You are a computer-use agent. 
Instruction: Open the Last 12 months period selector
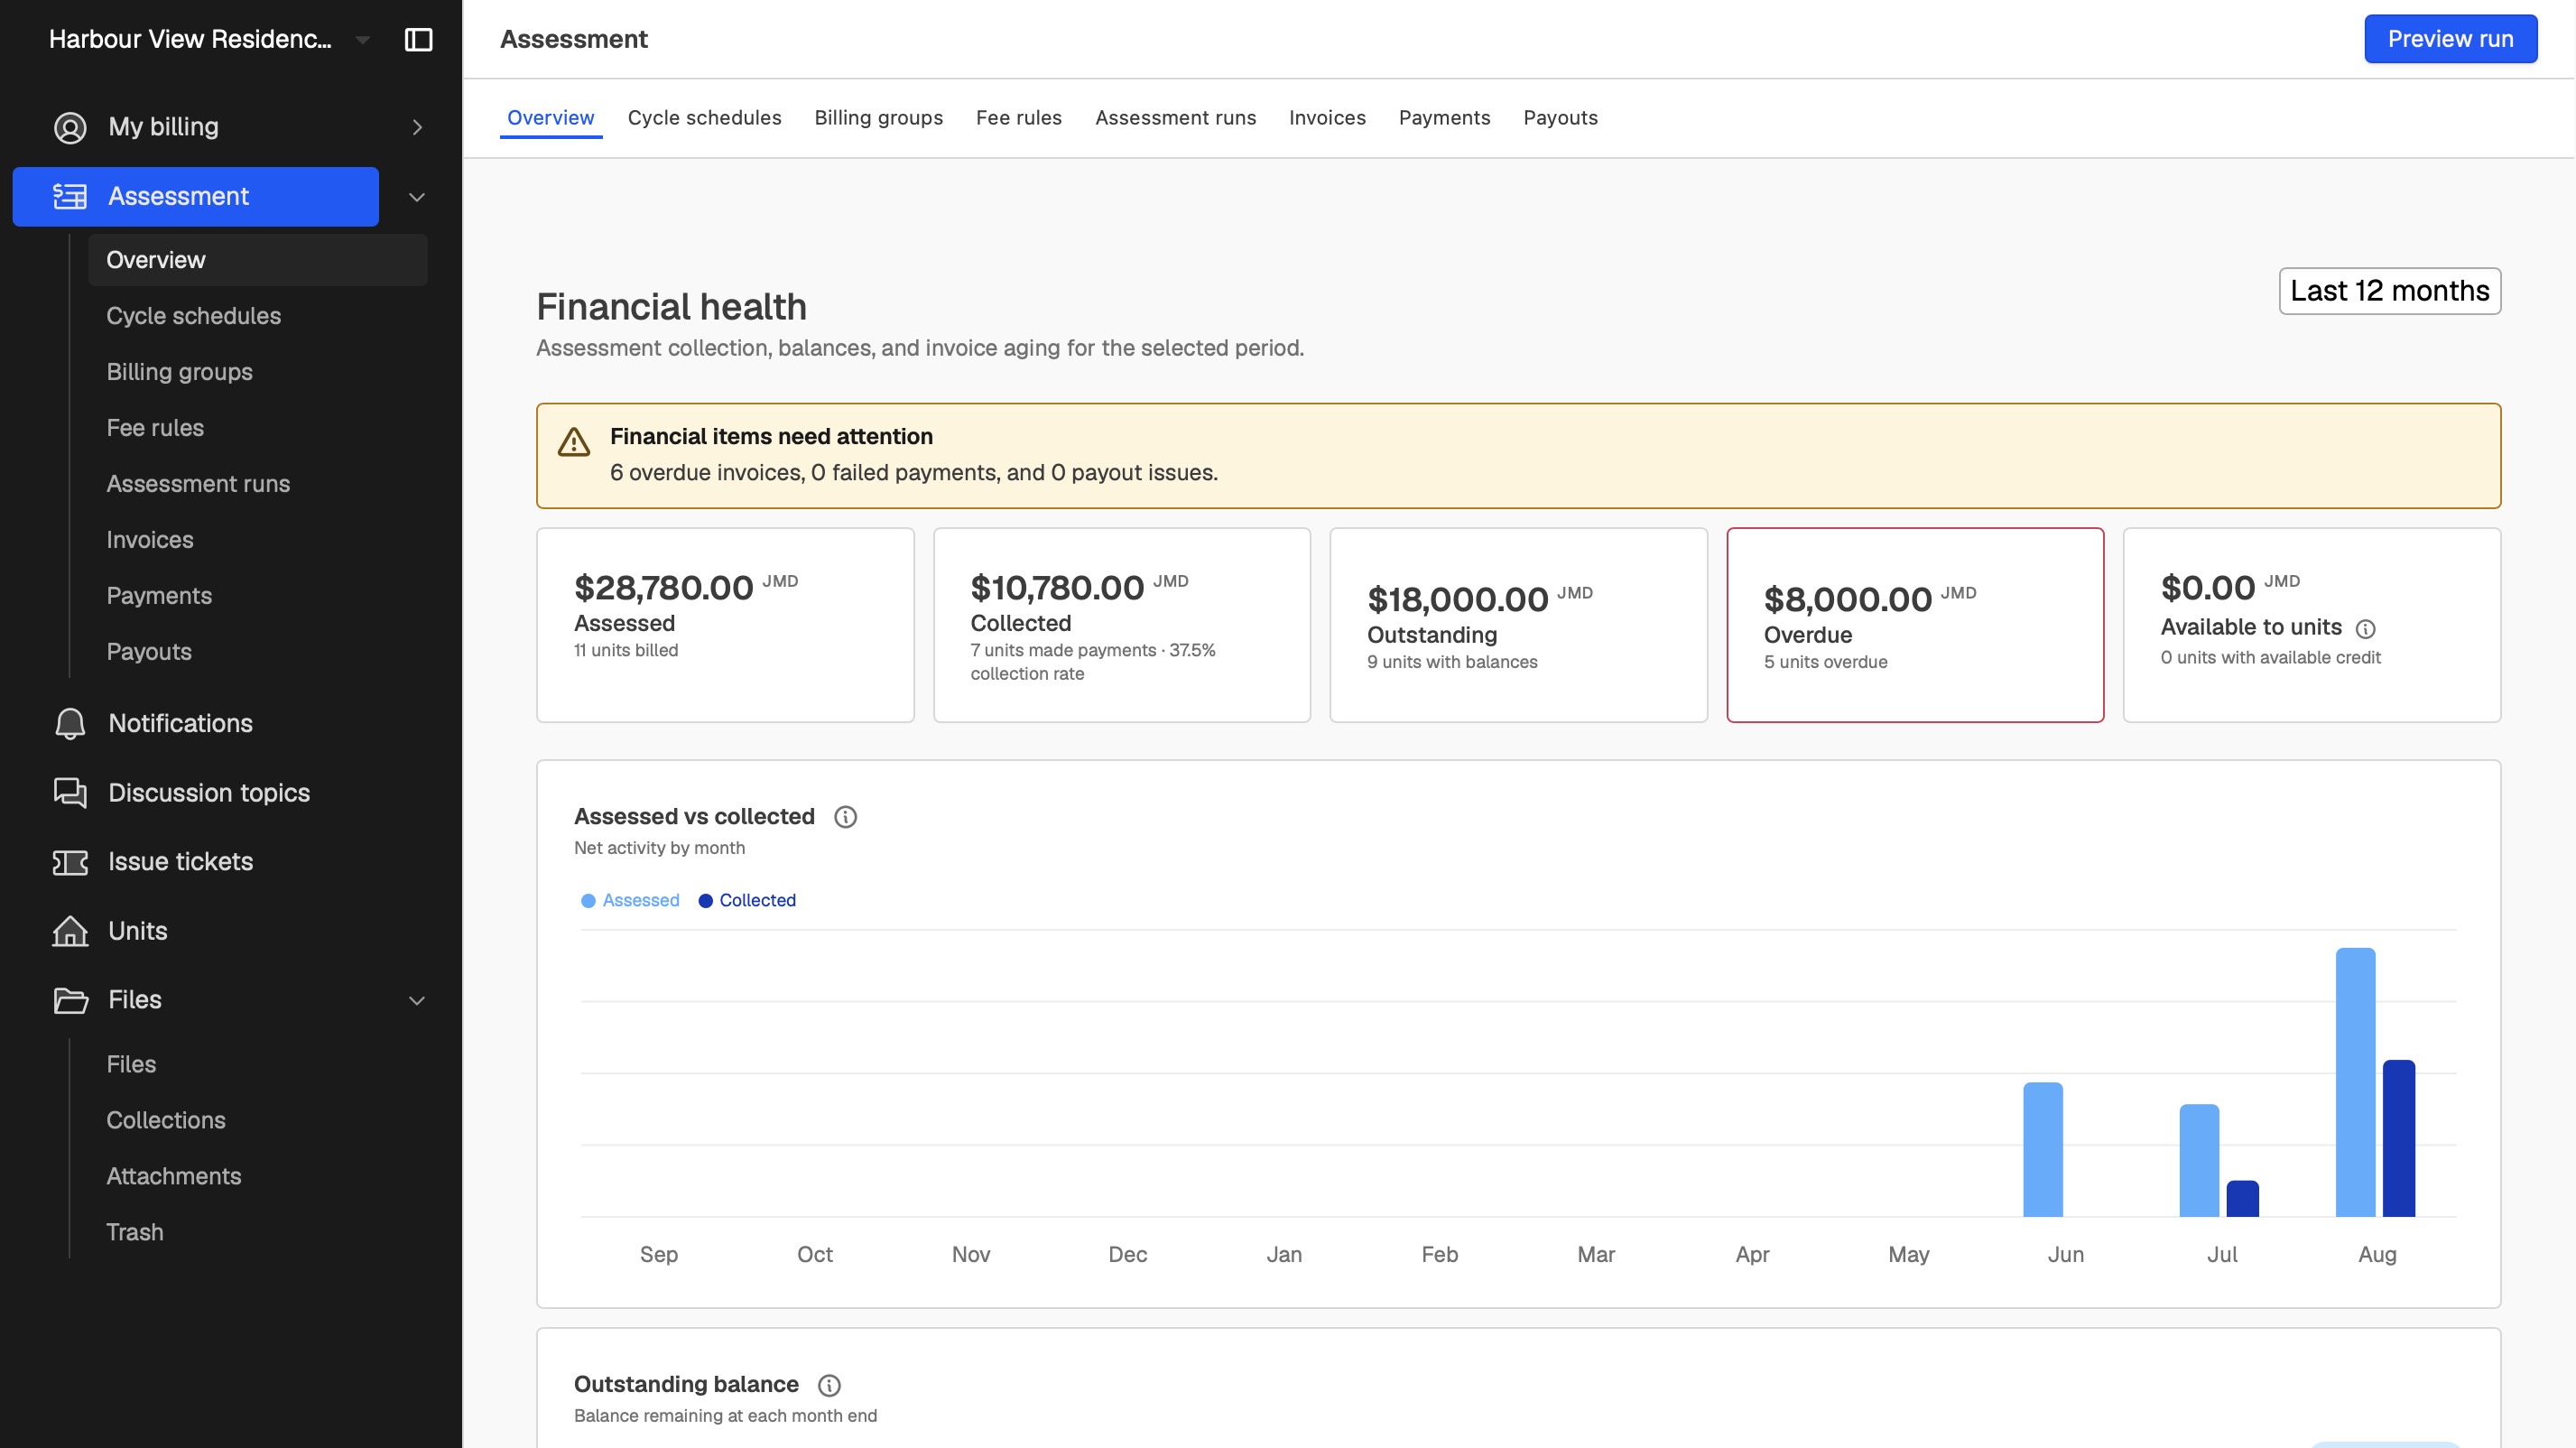[2390, 291]
